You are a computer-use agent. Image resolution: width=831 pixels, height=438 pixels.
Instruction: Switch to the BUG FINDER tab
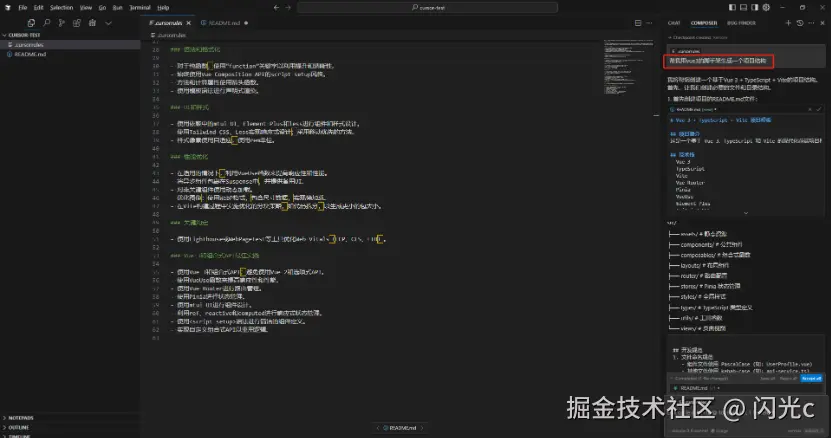pyautogui.click(x=741, y=23)
